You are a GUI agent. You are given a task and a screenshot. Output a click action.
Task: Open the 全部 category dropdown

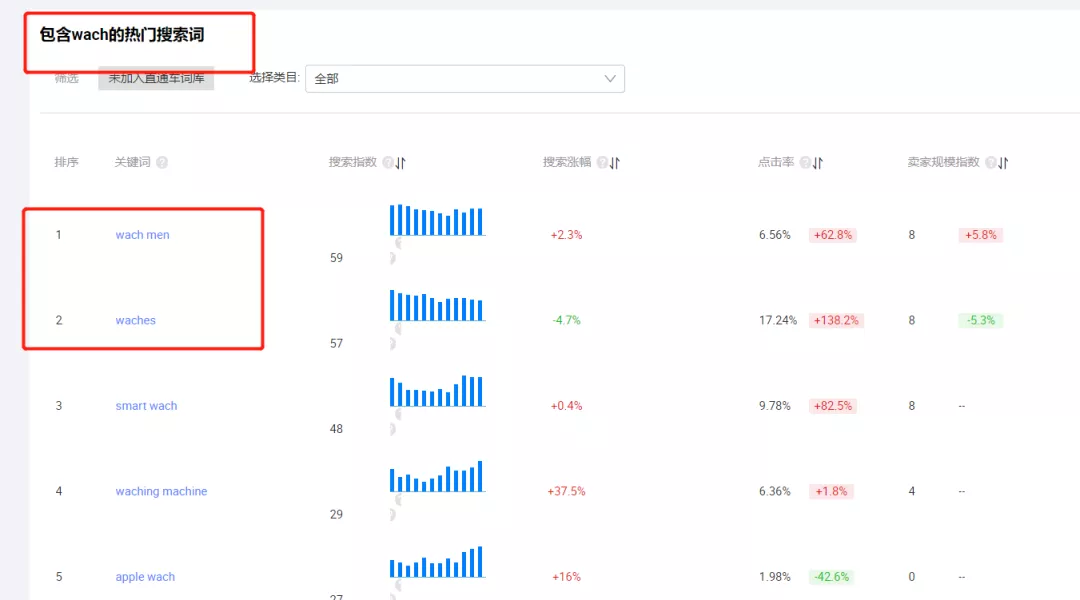click(465, 78)
